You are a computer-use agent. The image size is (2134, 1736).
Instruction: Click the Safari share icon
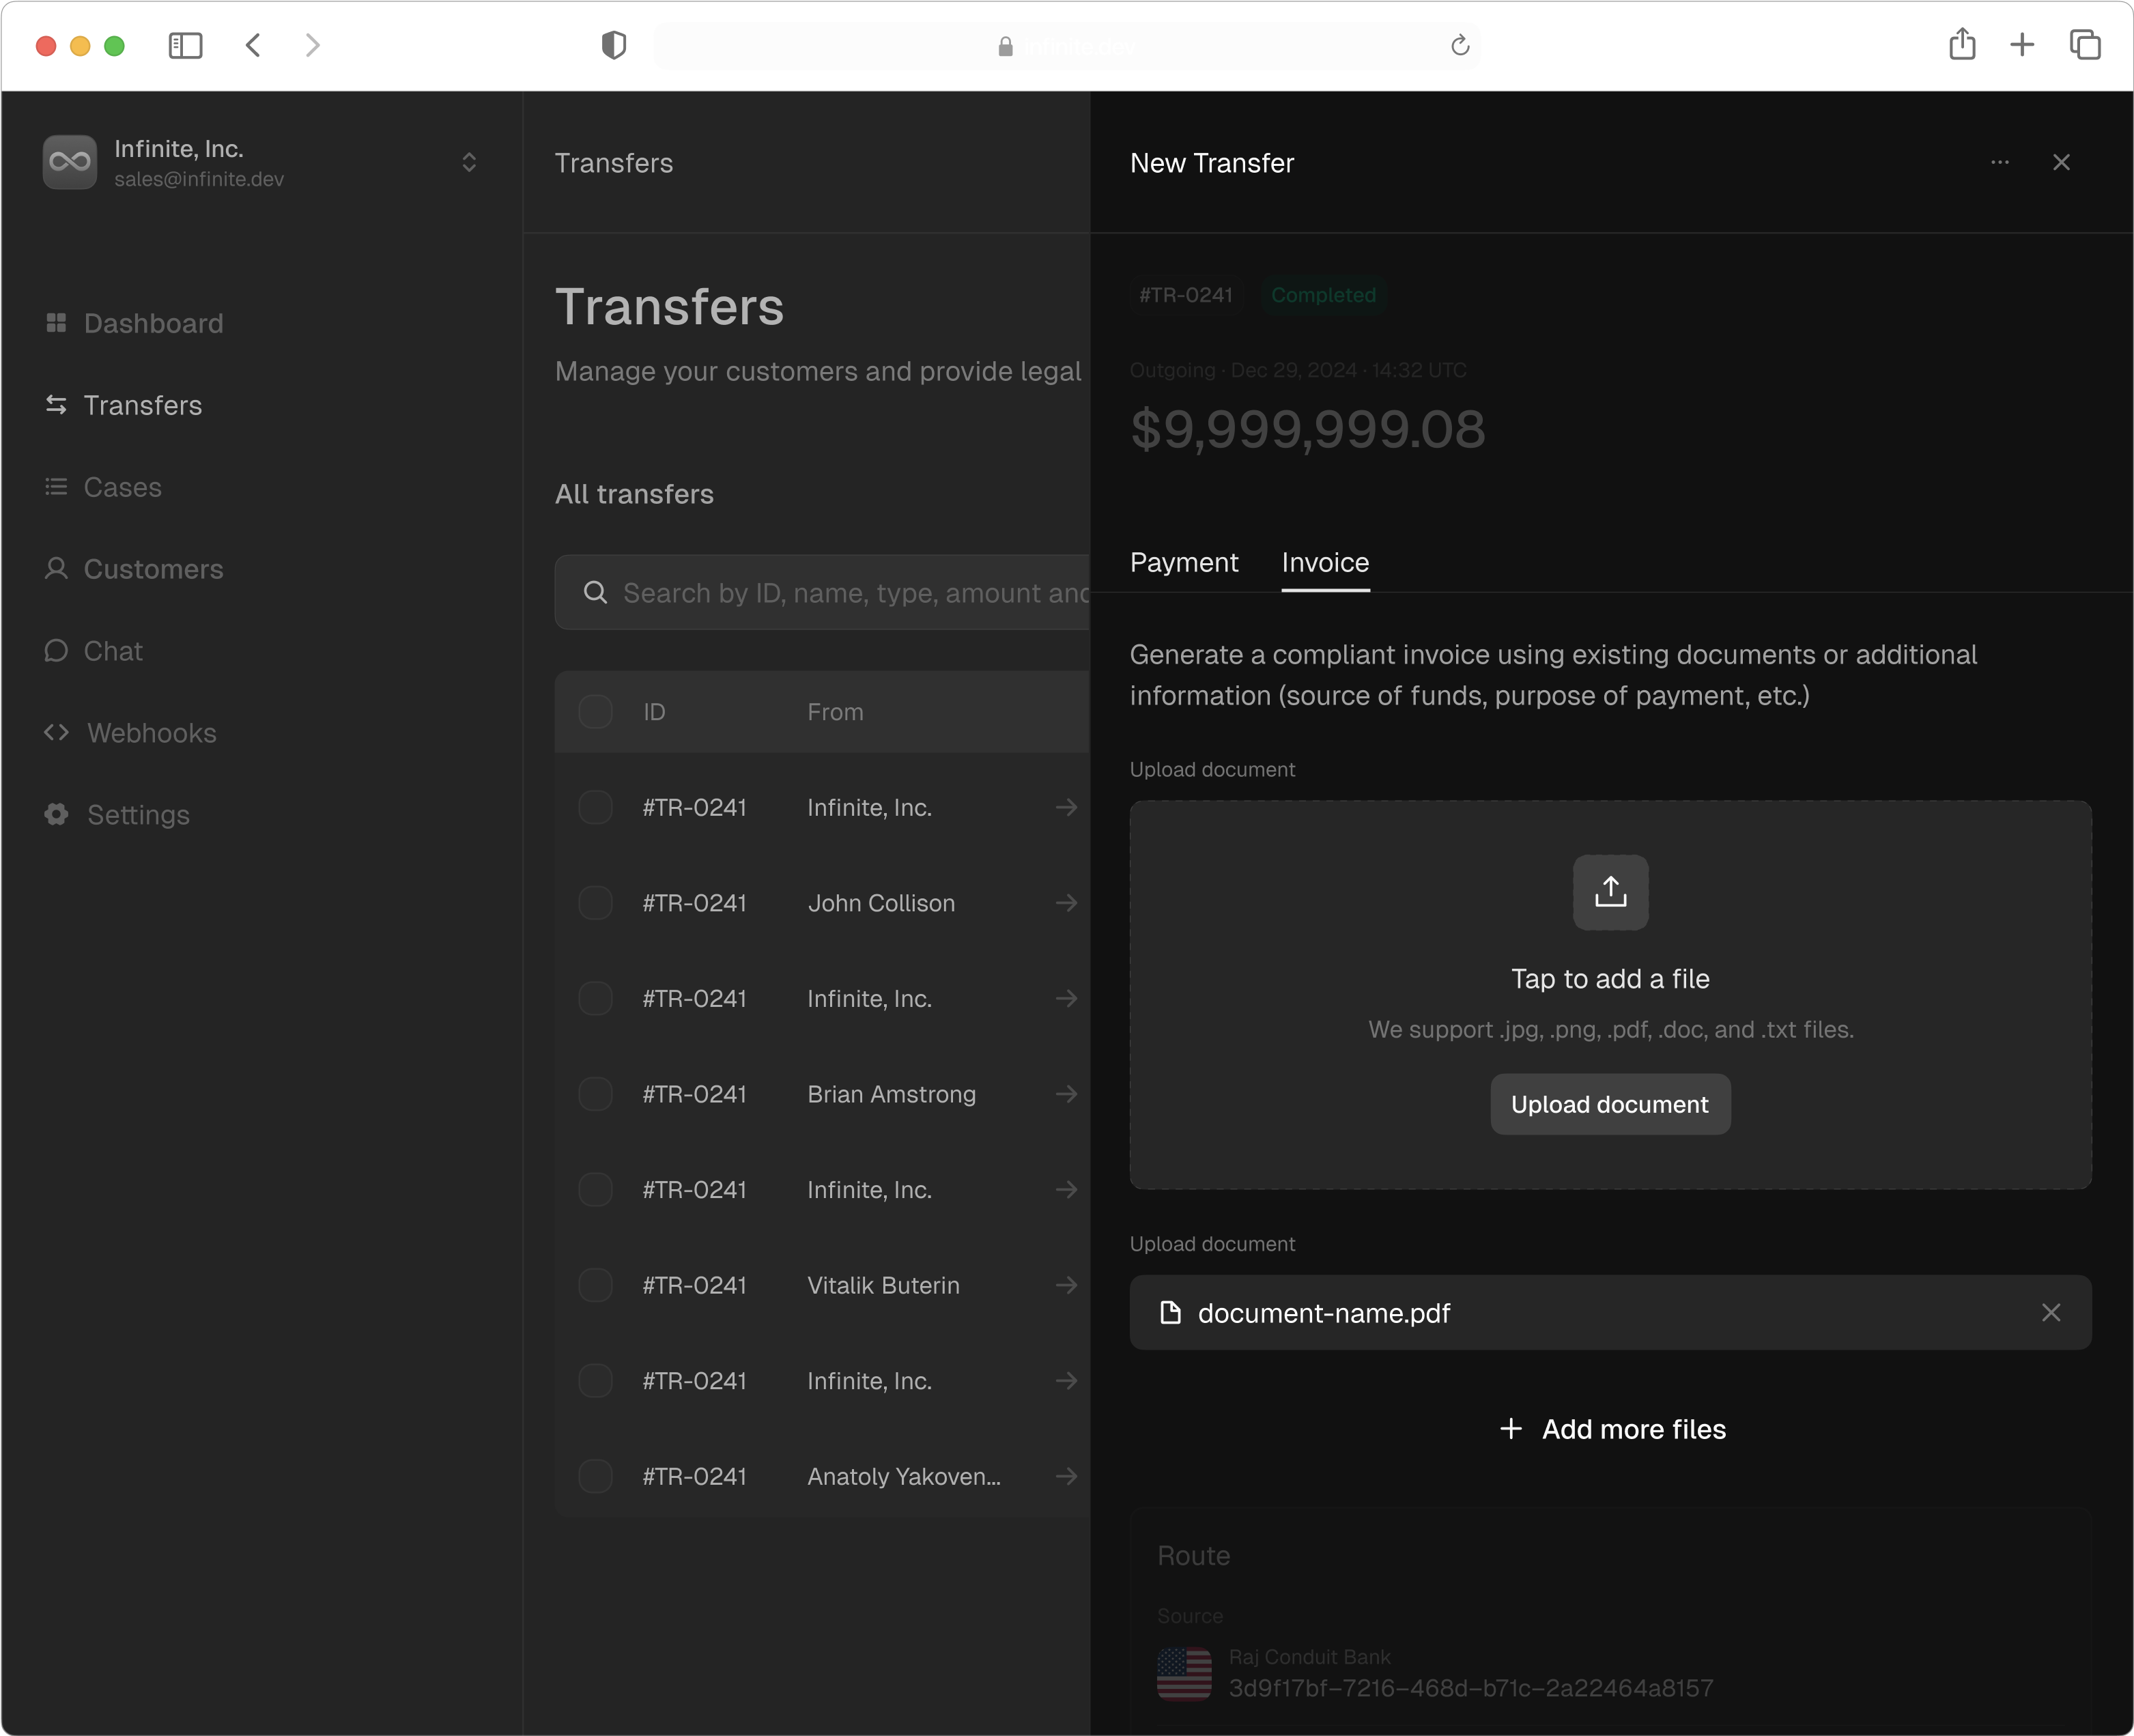pyautogui.click(x=1962, y=45)
